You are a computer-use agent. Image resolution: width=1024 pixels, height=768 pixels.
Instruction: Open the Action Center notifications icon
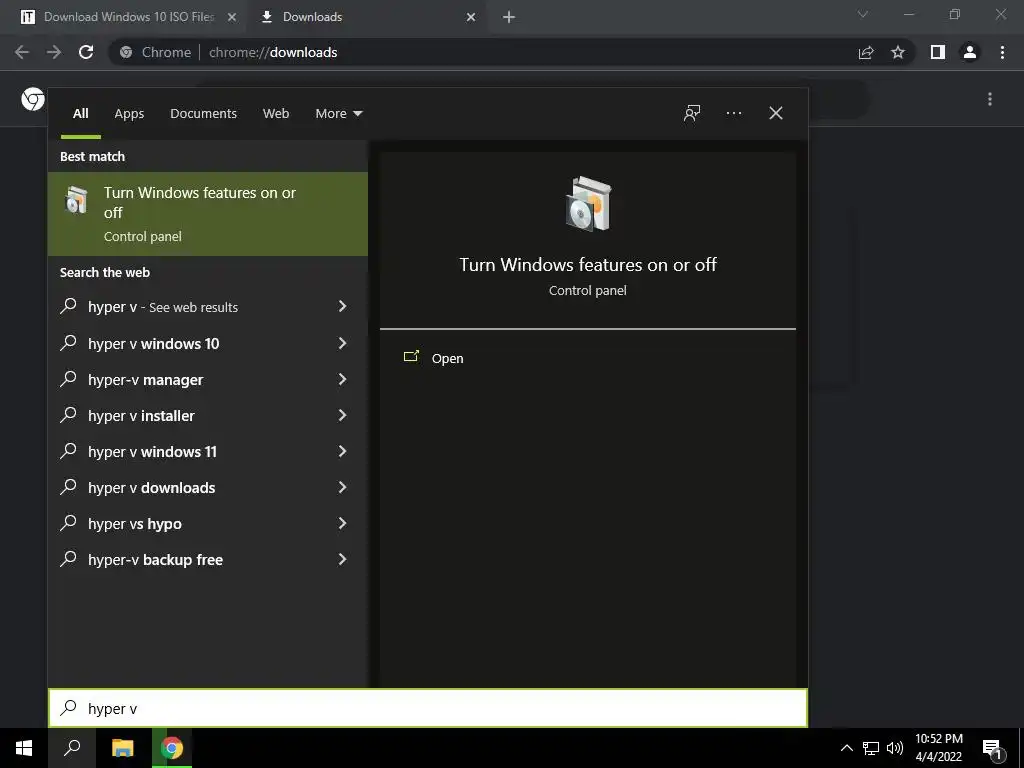click(992, 749)
